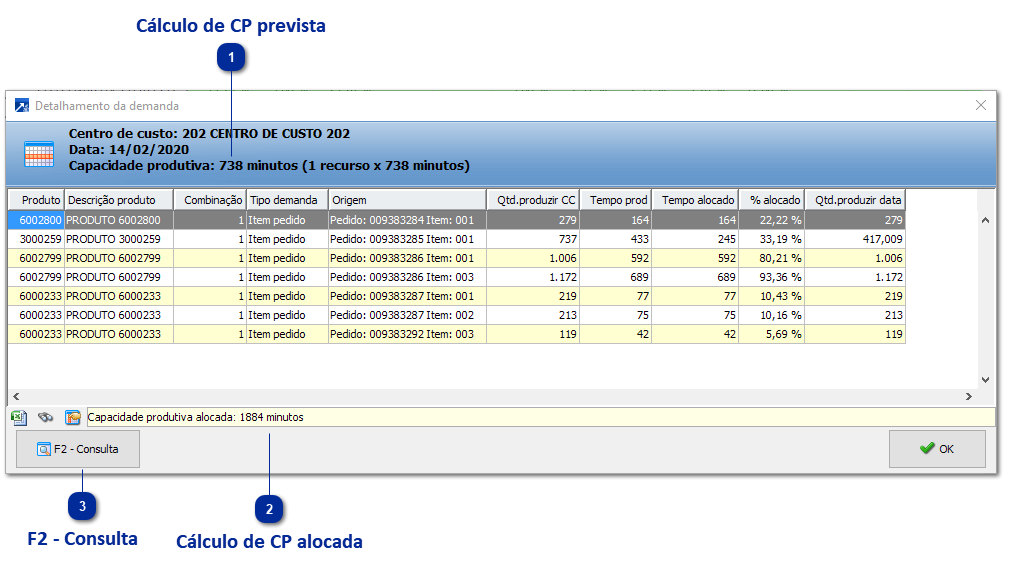Sort by Descrição produto column header
The width and height of the screenshot is (1020, 570).
[119, 200]
